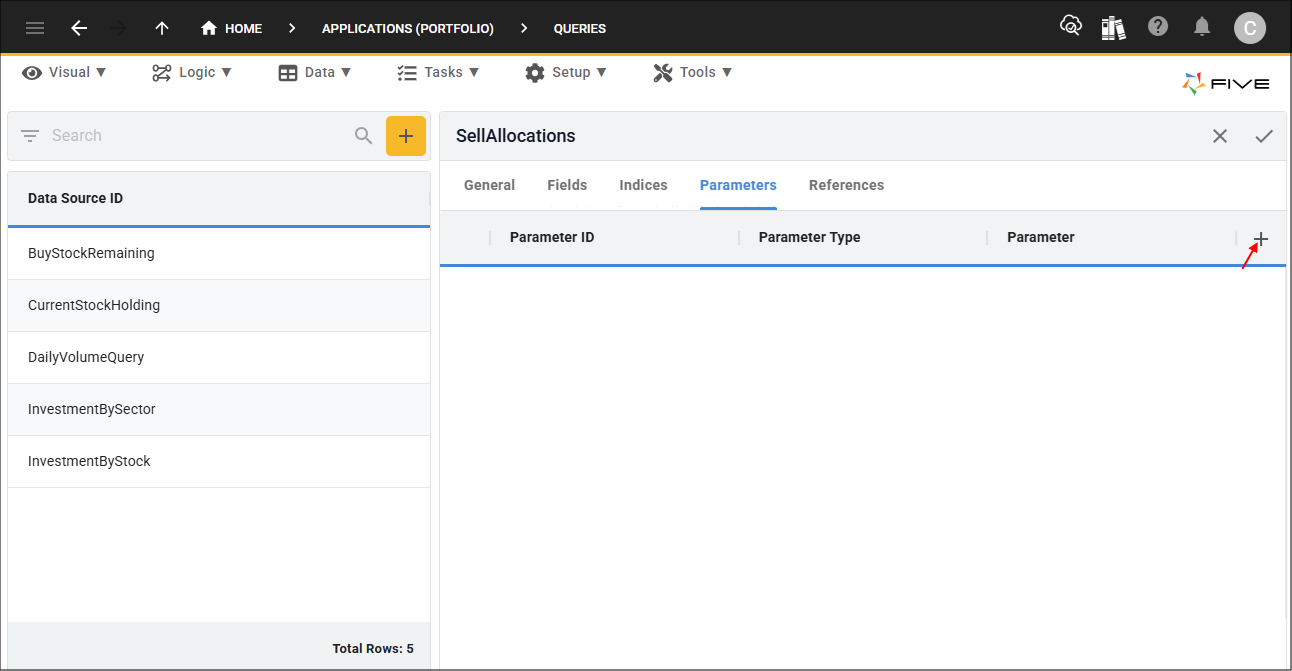Screen dimensions: 1292x671
Task: Select the InvestmentBySector row
Action: point(219,409)
